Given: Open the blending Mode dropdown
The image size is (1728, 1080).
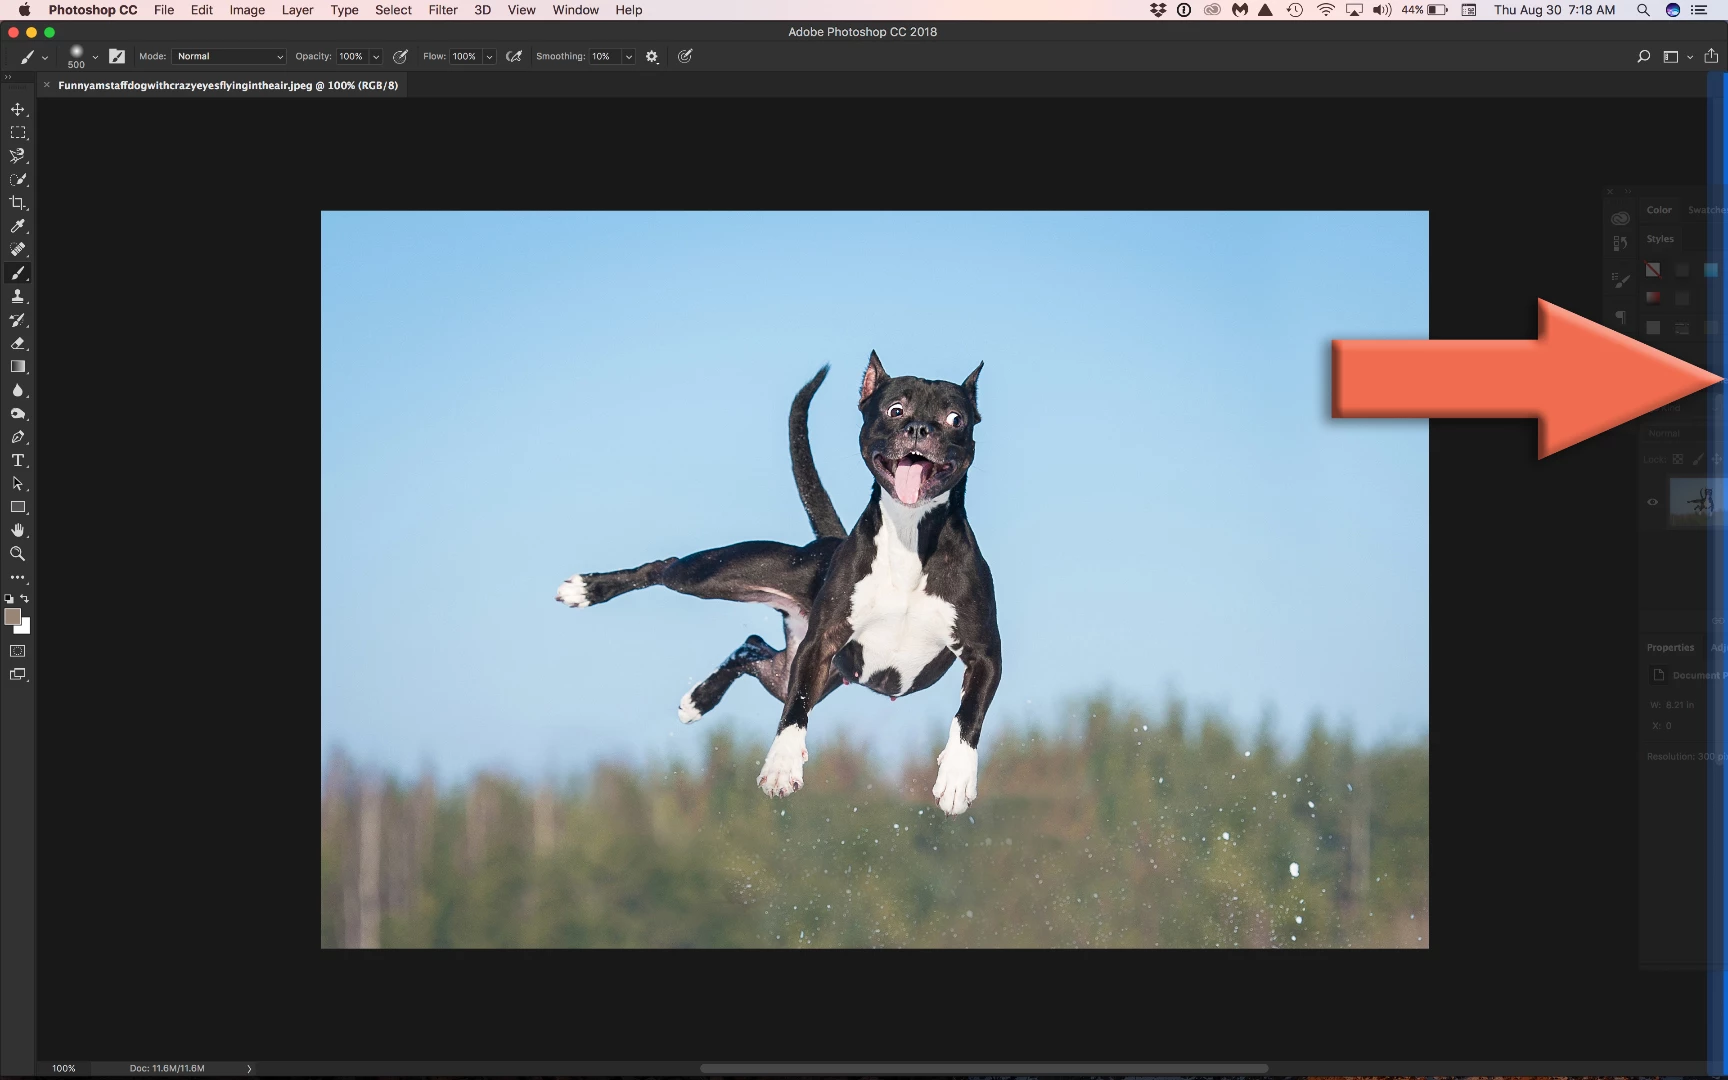Looking at the screenshot, I should point(230,57).
